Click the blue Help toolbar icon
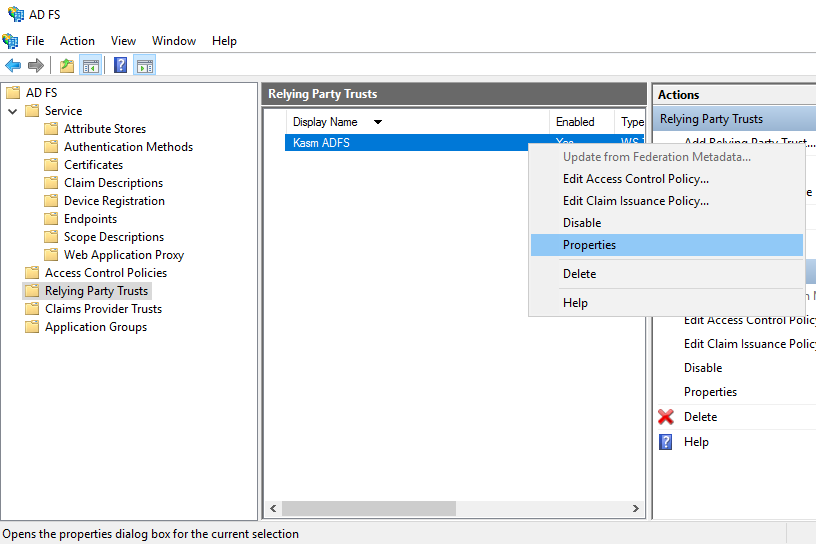 [120, 66]
